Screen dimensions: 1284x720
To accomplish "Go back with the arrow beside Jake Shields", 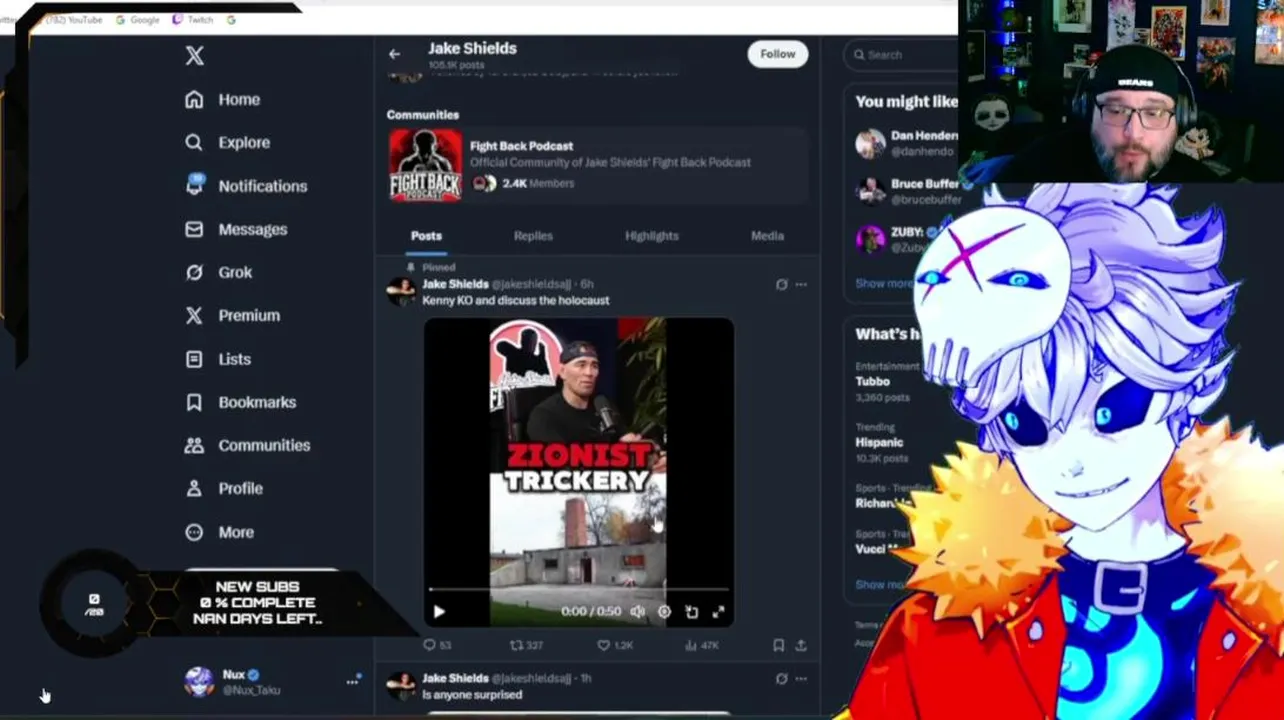I will (x=394, y=54).
